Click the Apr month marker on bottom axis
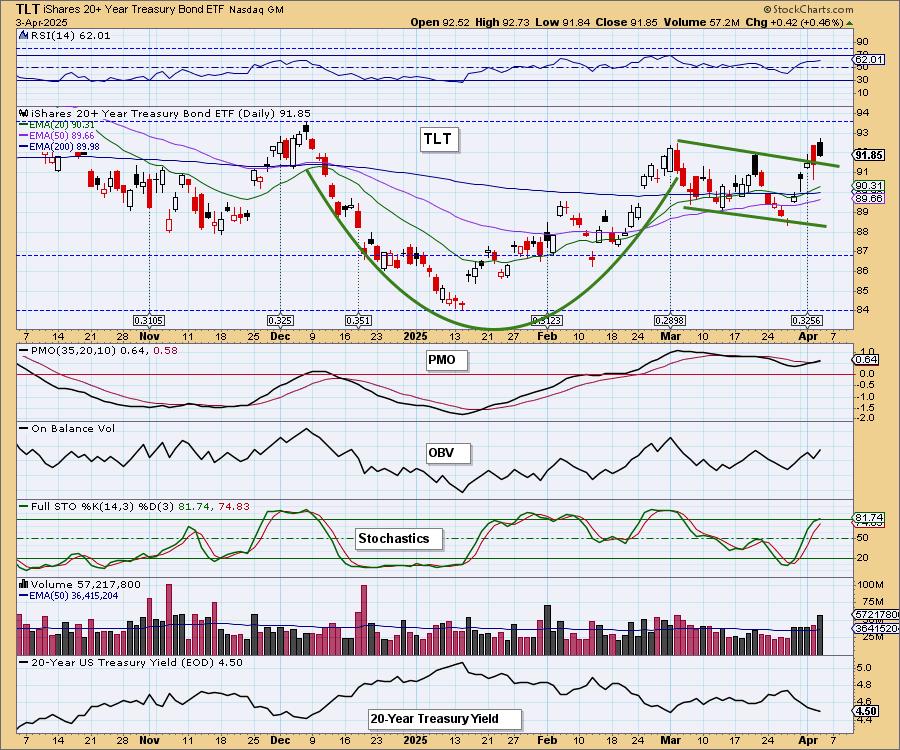Viewport: 900px width, 750px height. click(808, 740)
